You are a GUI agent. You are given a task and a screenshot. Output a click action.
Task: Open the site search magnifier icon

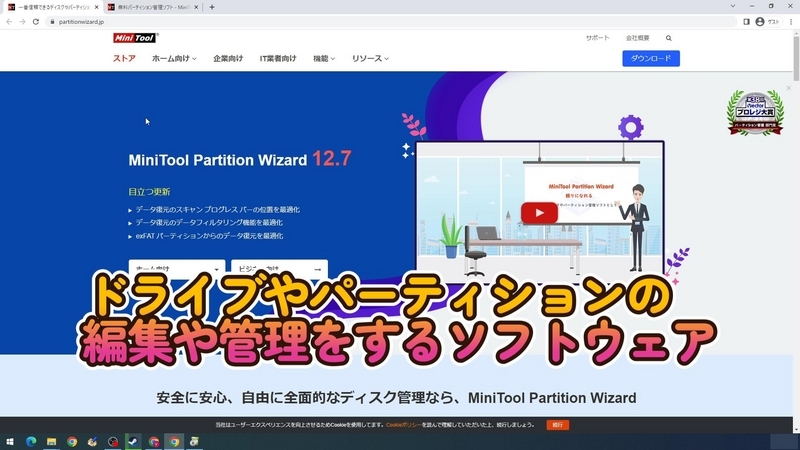point(668,38)
